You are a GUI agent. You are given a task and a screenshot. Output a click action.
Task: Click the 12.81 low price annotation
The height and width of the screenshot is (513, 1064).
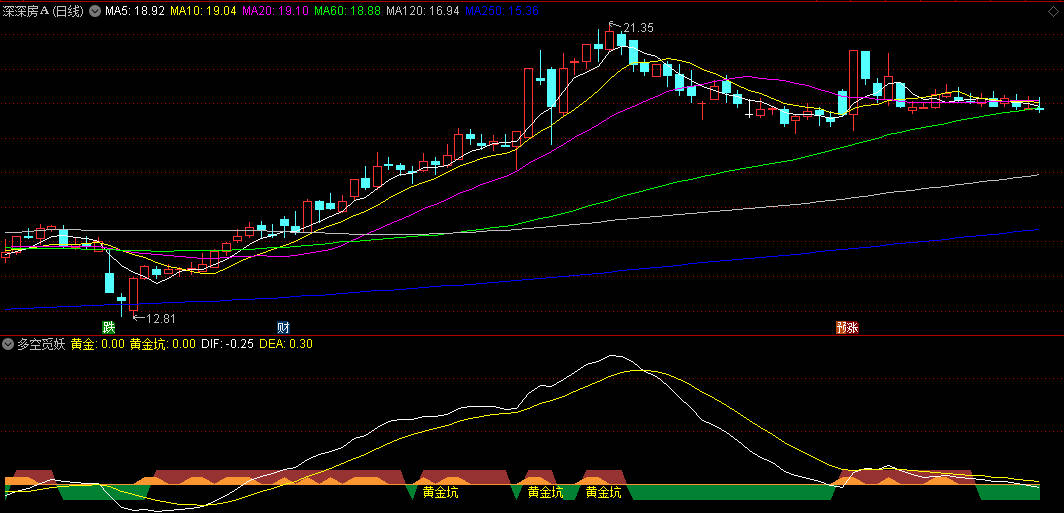pos(160,319)
